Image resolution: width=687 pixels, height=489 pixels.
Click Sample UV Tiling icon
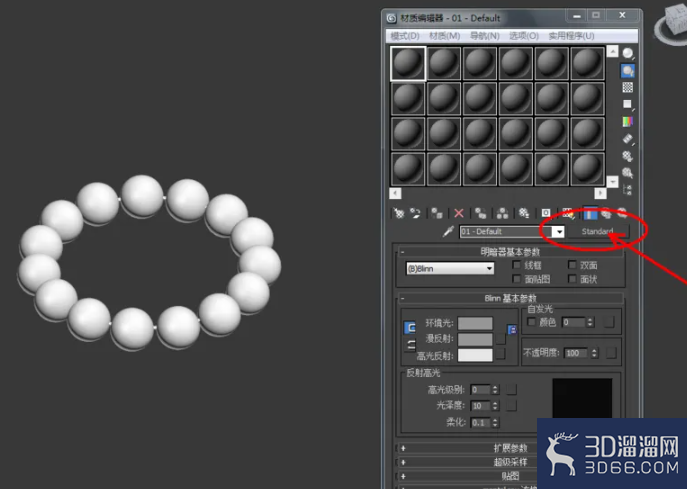[x=628, y=104]
